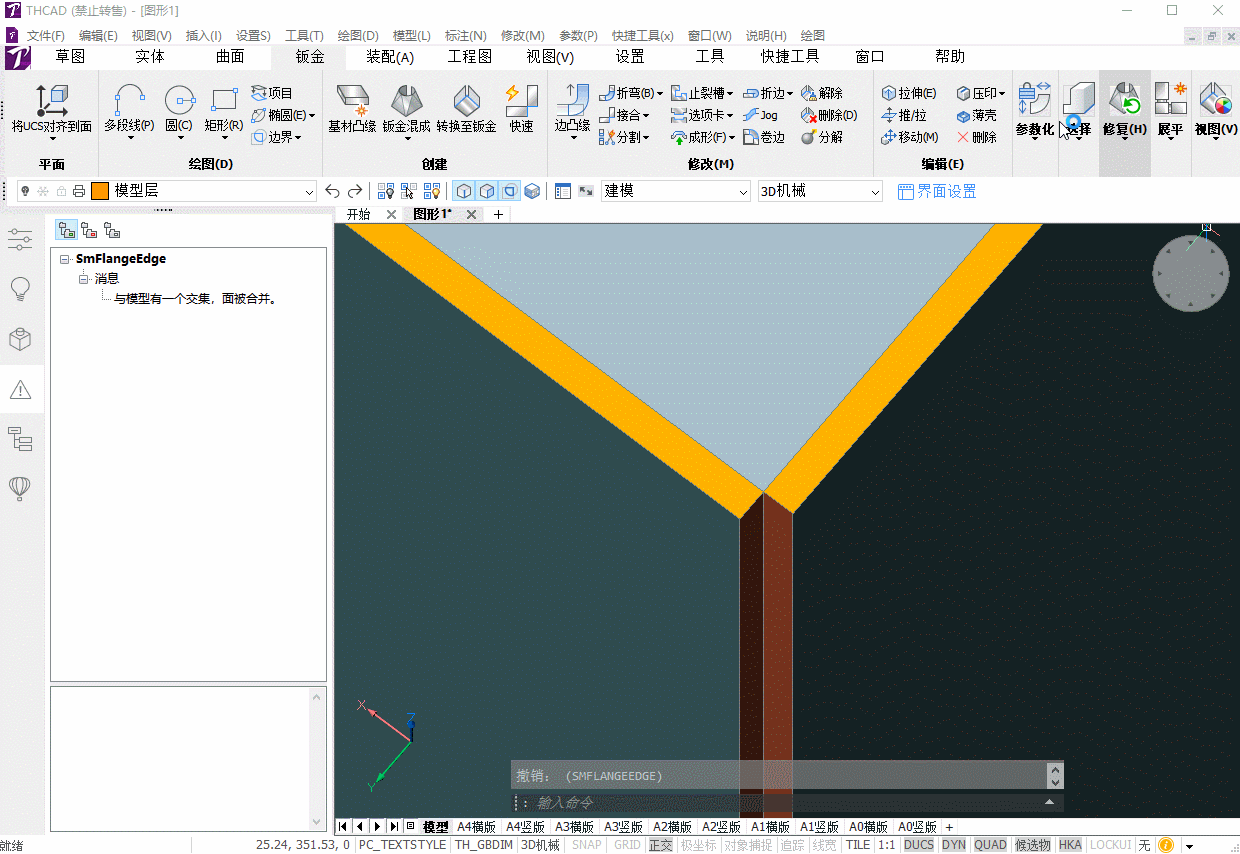Click the orange layer color swatch
Viewport: 1240px width, 854px height.
pos(100,191)
